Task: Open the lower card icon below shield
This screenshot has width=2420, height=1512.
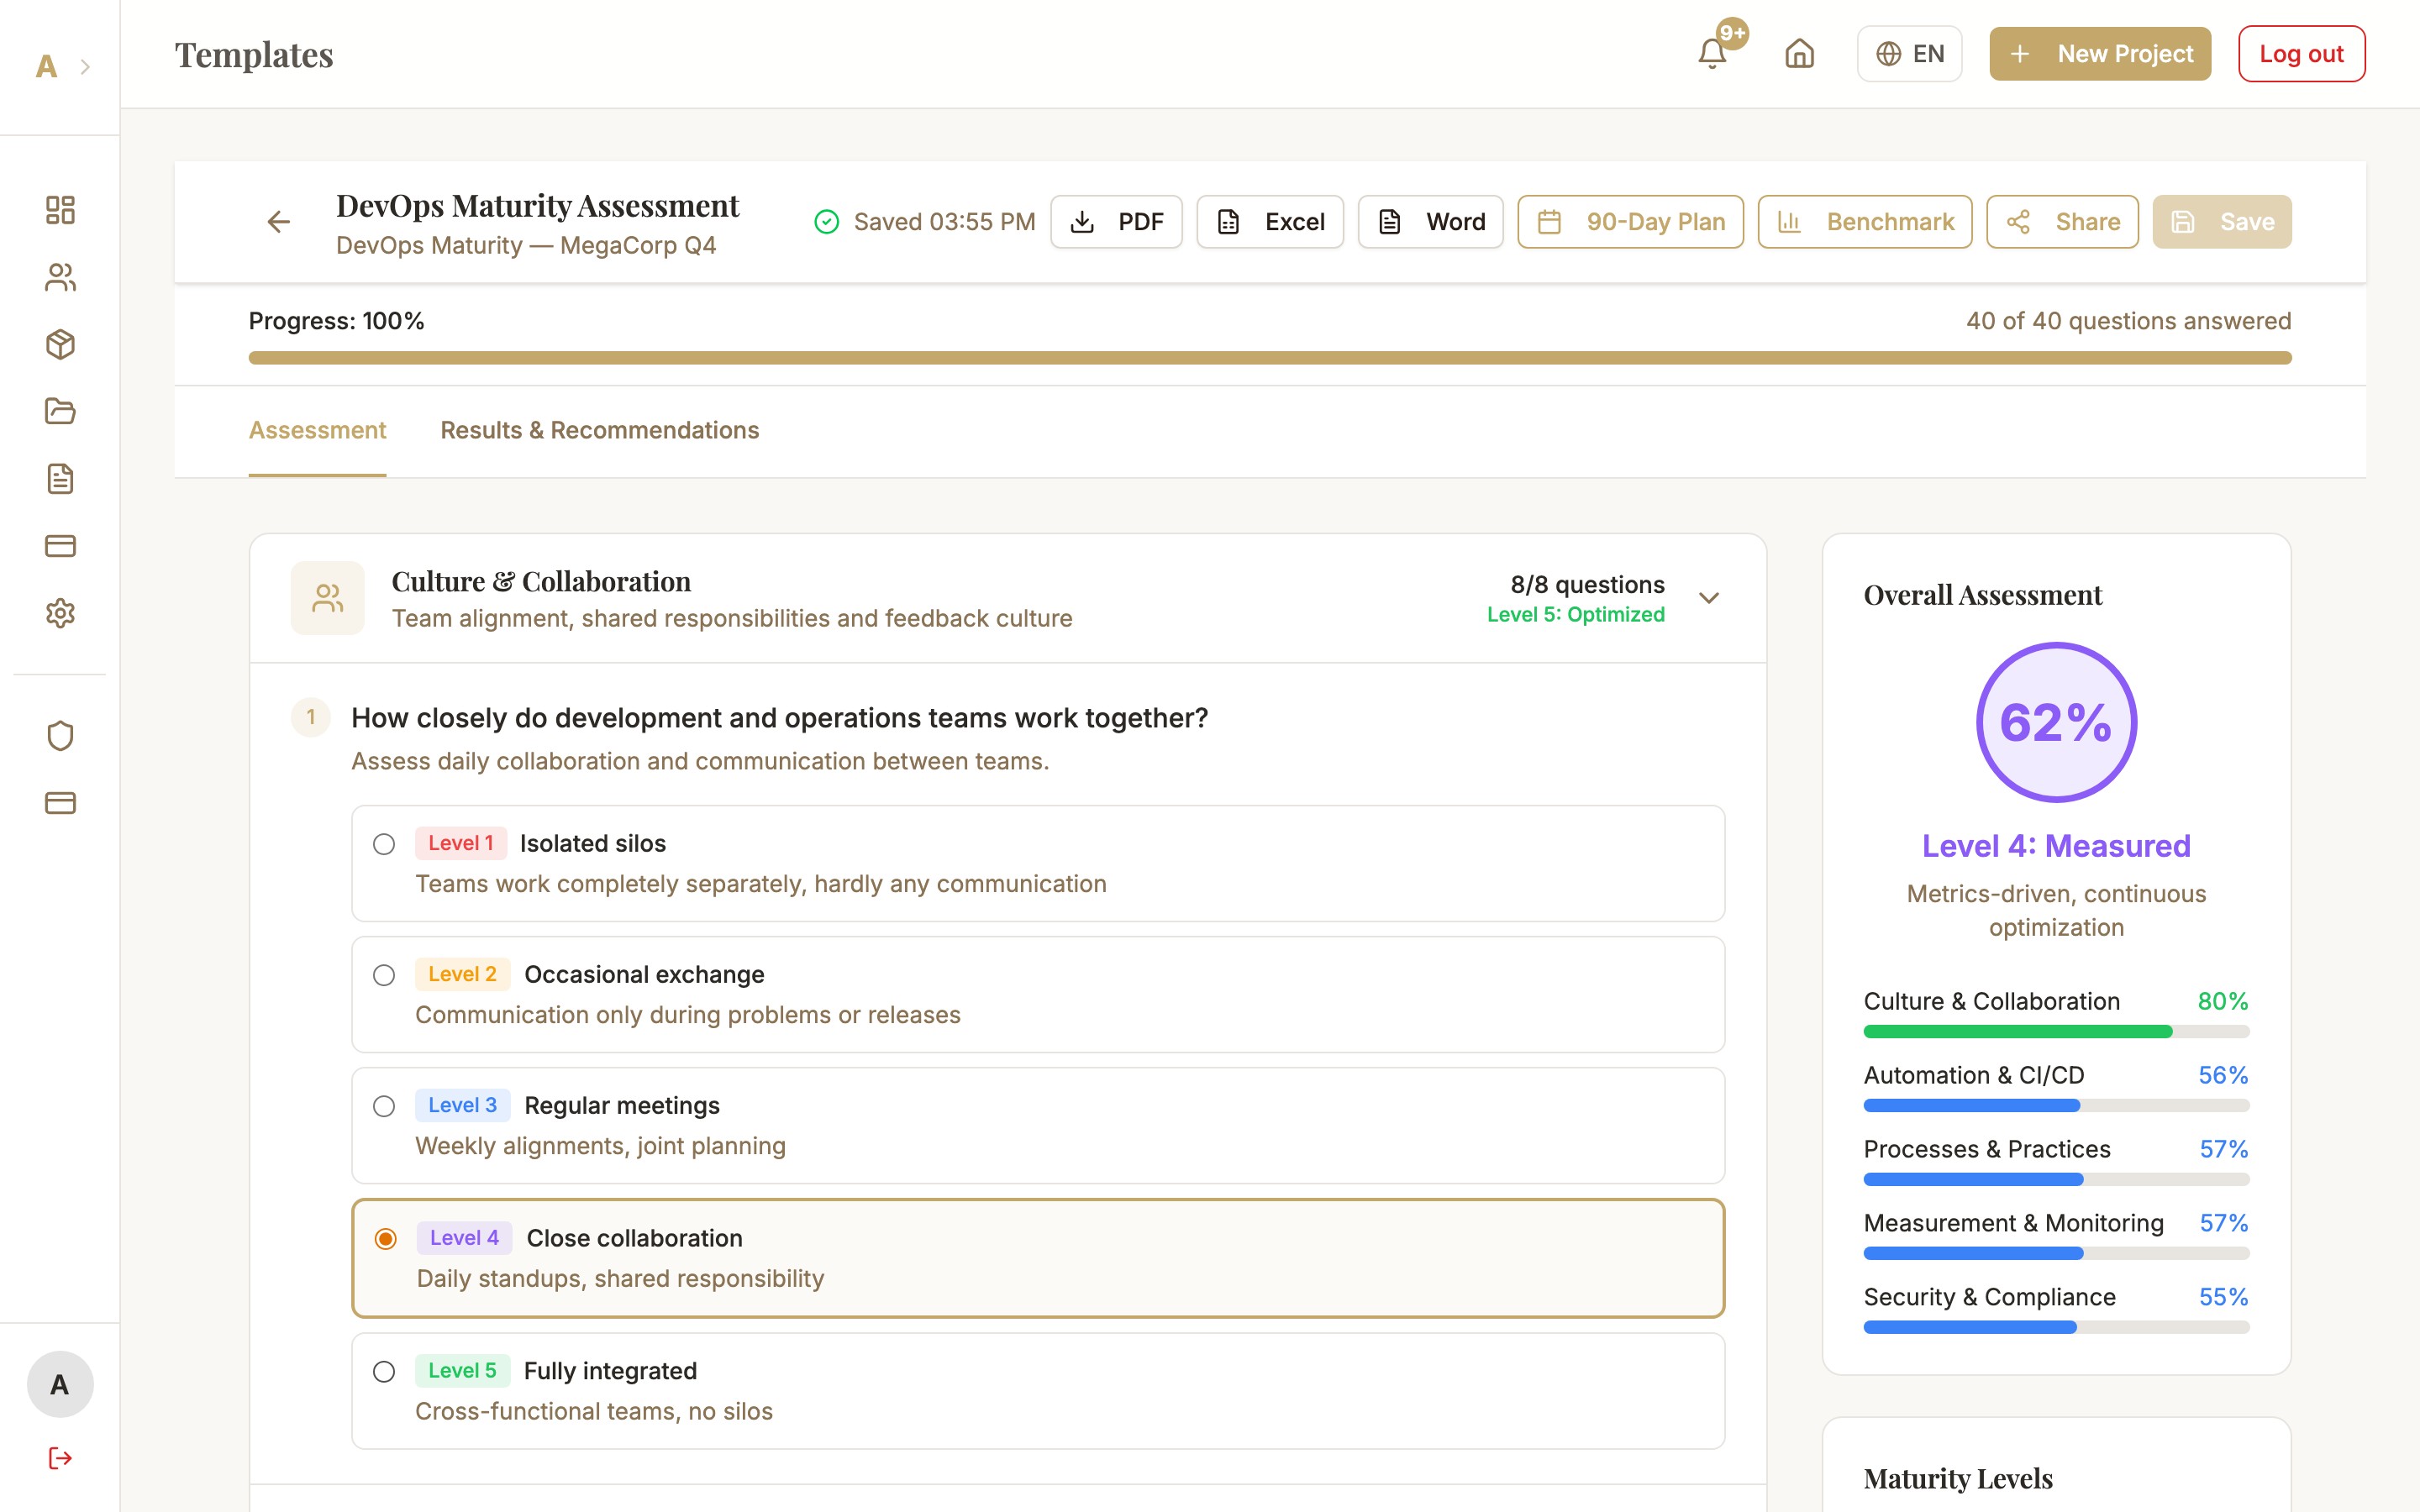Action: 60,803
